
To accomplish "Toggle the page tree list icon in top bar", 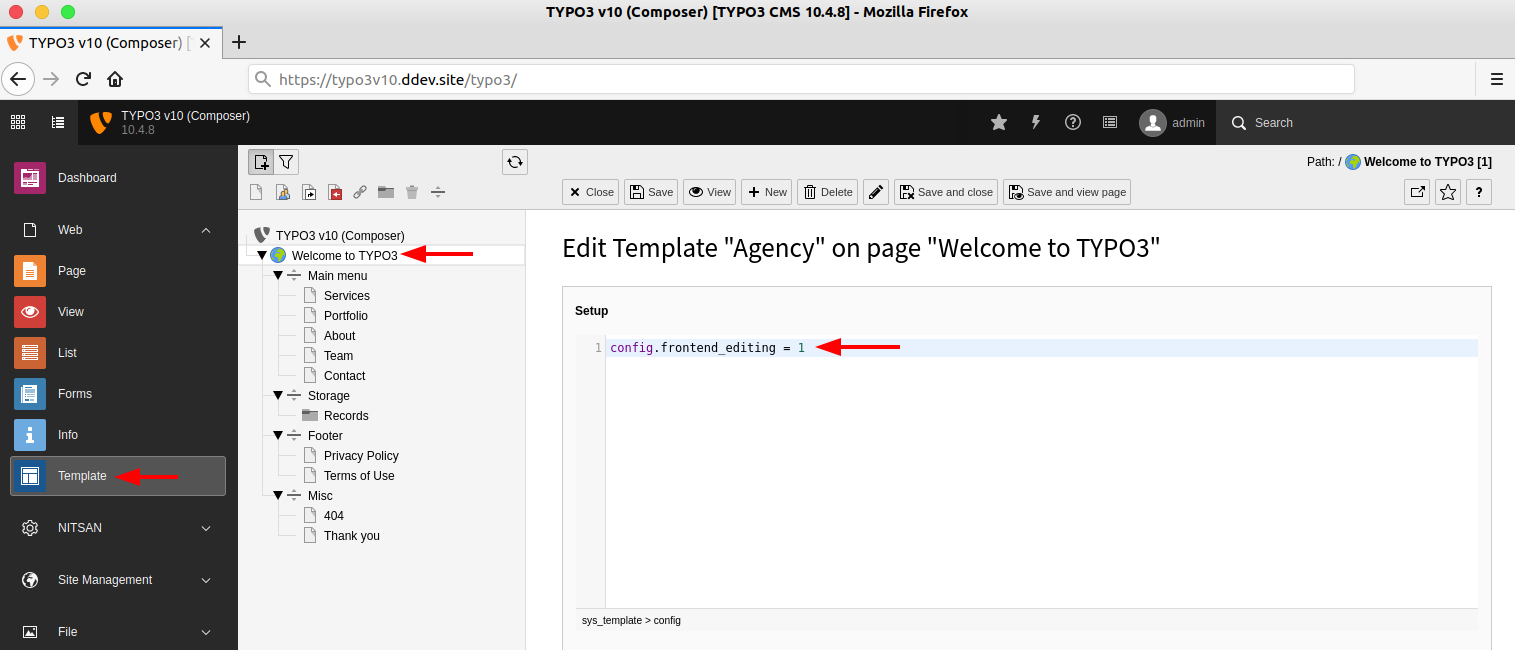I will [58, 122].
